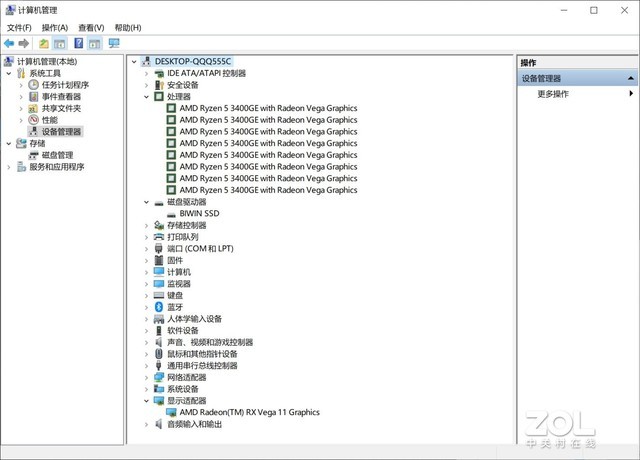Close the 计算机管理 window
This screenshot has width=640, height=460.
pyautogui.click(x=624, y=10)
